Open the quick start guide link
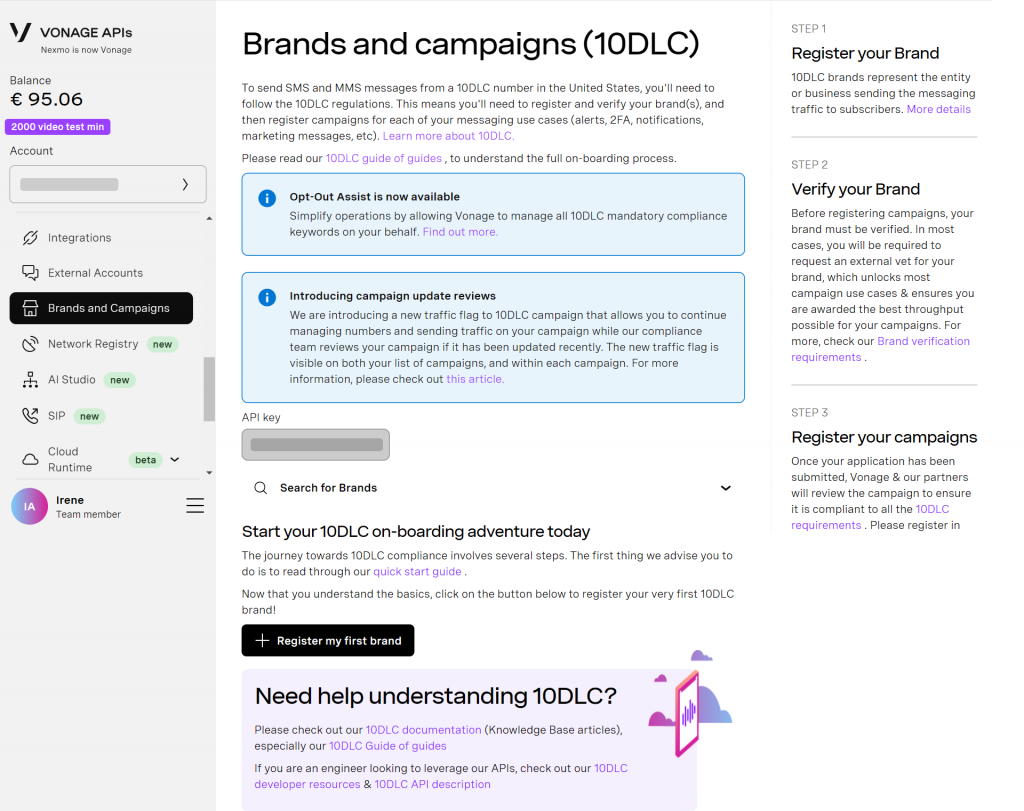This screenshot has height=811, width=1024. point(417,572)
